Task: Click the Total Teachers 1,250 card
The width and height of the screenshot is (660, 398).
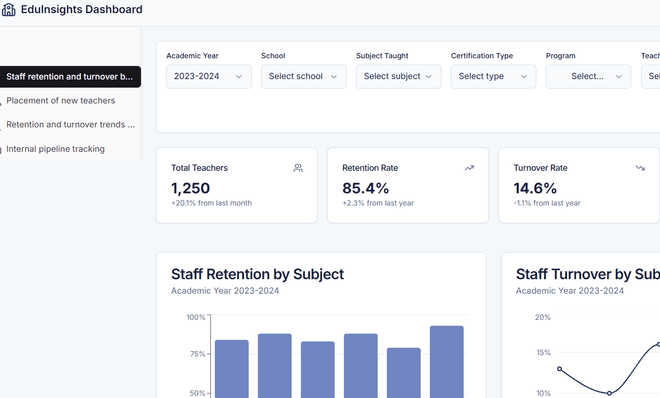Action: point(237,185)
